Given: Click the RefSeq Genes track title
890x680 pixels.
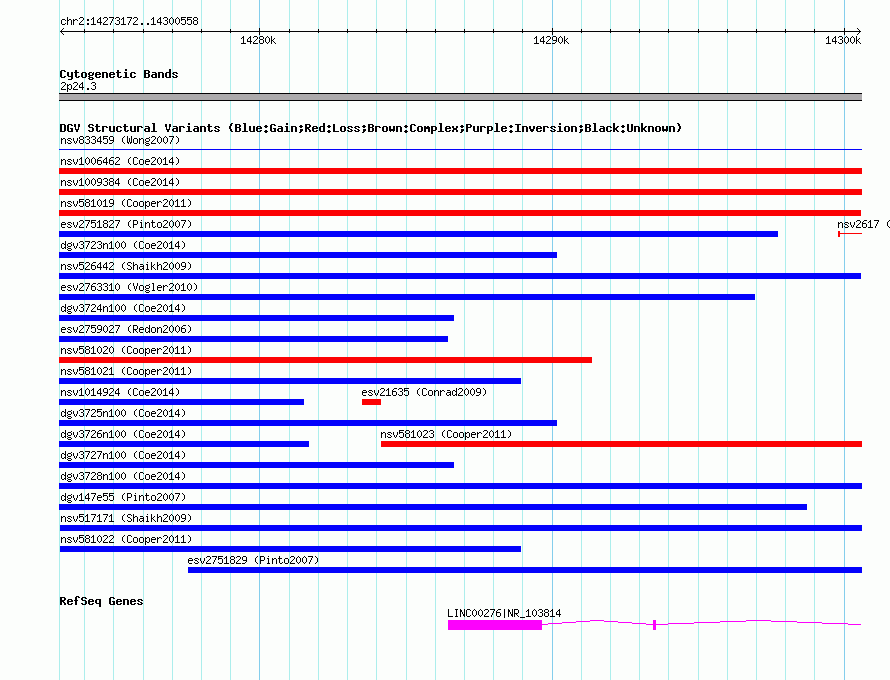Looking at the screenshot, I should pos(101,601).
